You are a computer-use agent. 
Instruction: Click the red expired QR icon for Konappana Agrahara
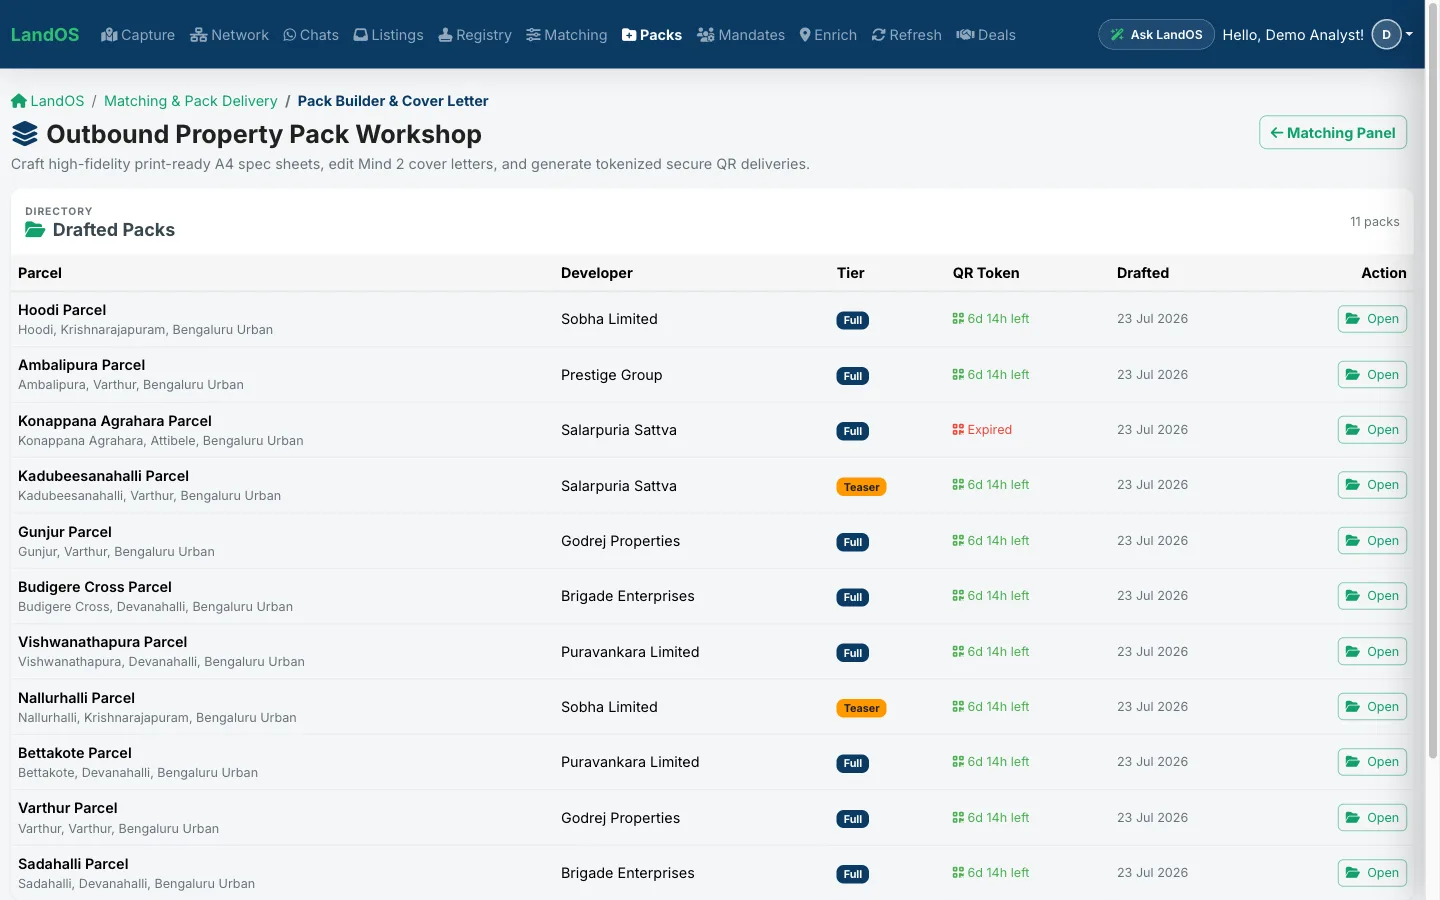(958, 430)
